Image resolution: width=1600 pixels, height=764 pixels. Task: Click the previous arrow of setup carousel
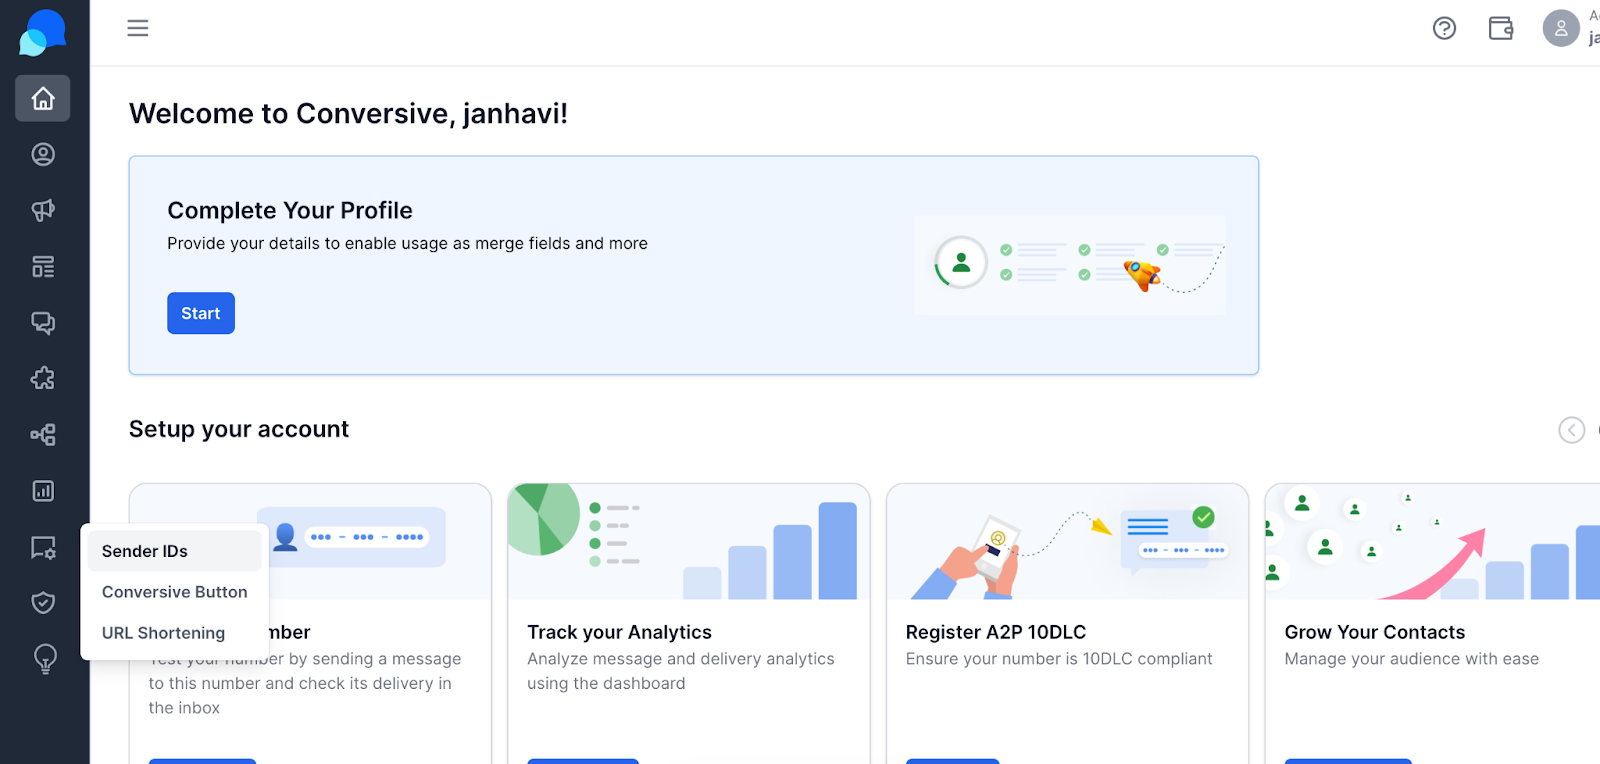click(x=1572, y=430)
